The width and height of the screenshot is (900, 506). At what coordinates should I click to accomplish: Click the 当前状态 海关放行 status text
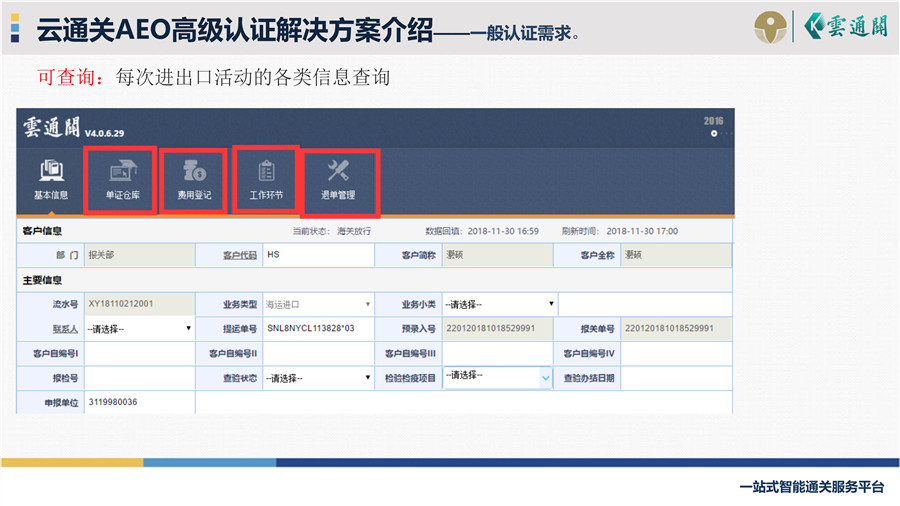point(332,231)
